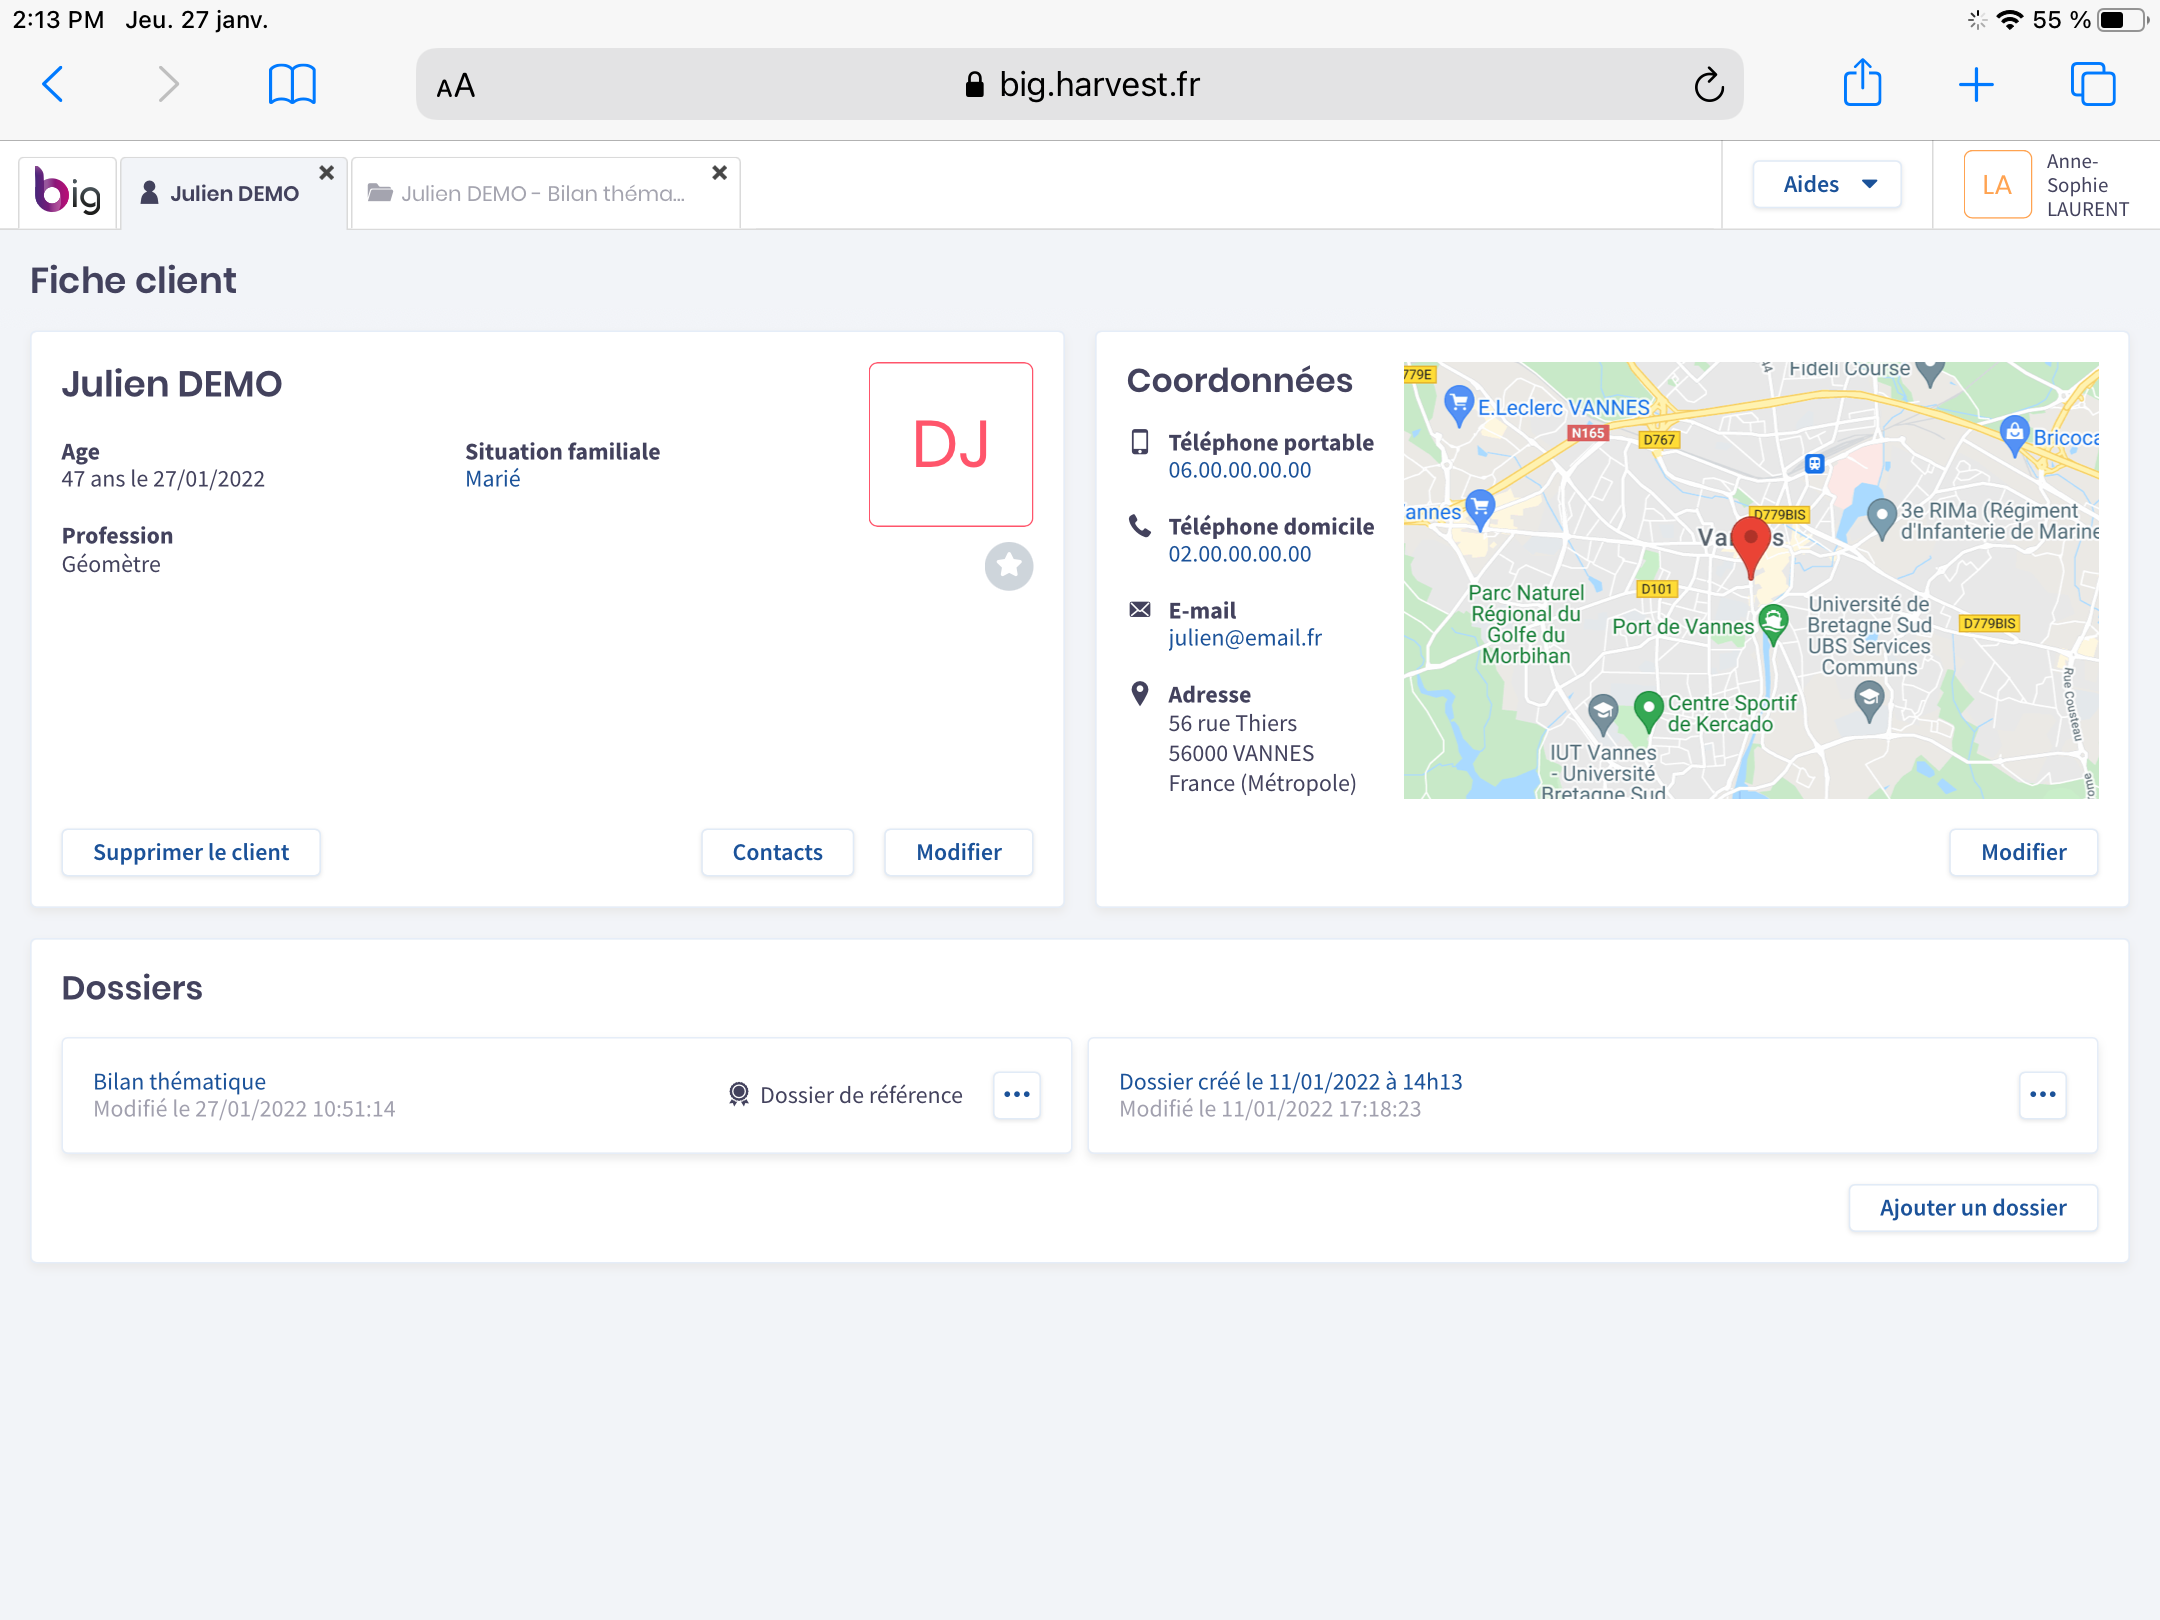Click E.Leclerc VANNES on the map
This screenshot has width=2160, height=1620.
pos(1563,407)
